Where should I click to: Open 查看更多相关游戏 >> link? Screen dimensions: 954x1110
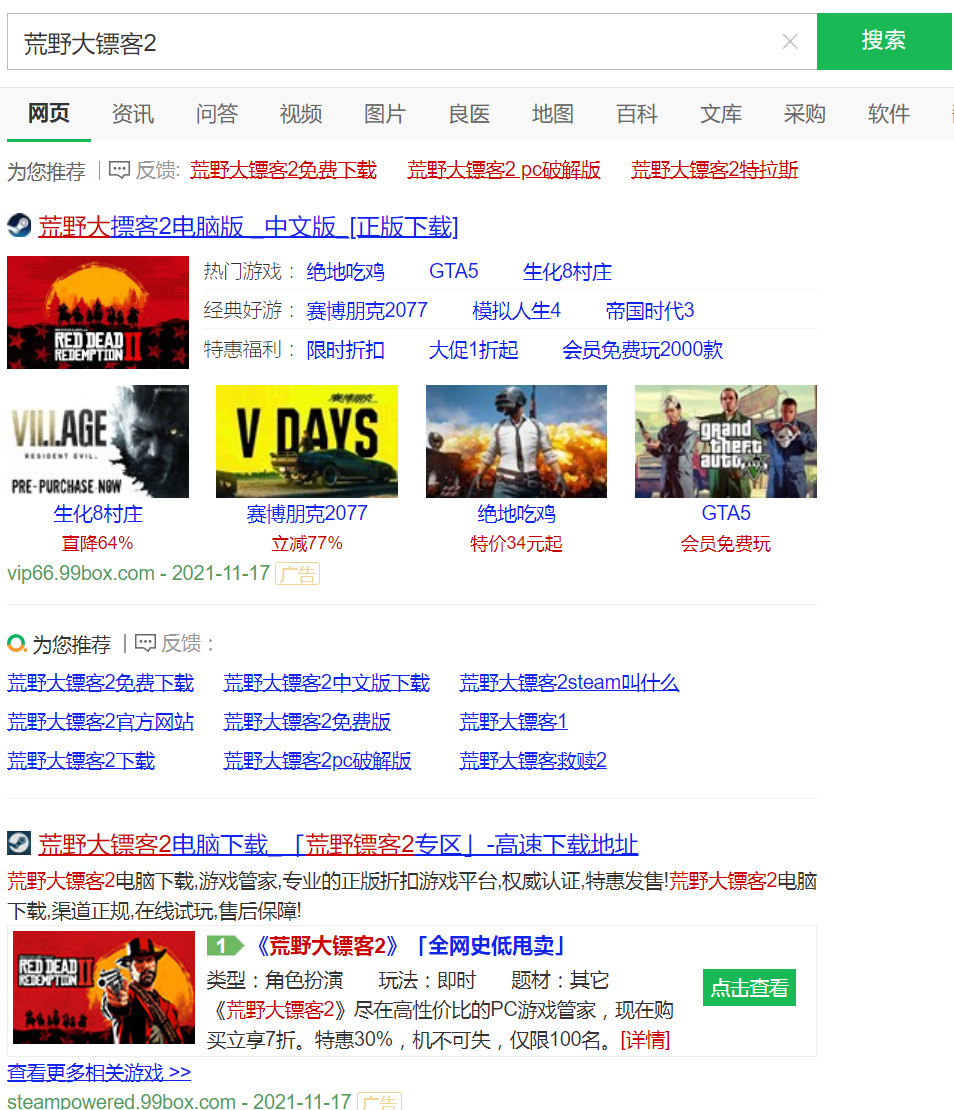[99, 1072]
